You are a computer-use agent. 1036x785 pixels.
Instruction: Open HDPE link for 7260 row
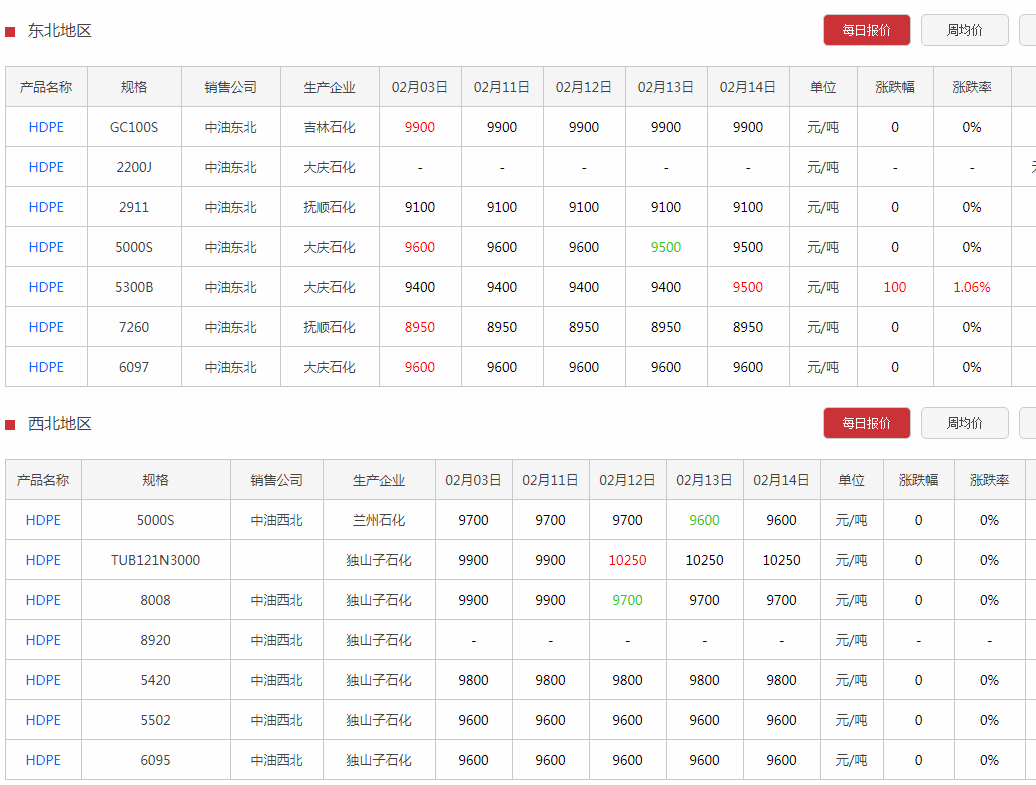(x=46, y=327)
